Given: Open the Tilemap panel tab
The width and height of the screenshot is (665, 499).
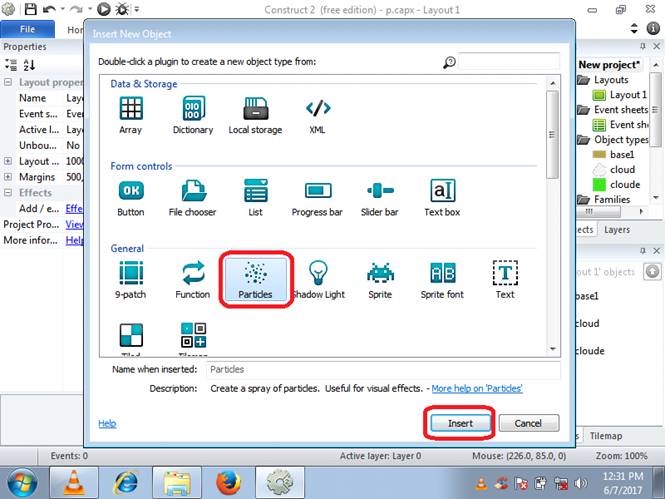Looking at the screenshot, I should click(606, 436).
